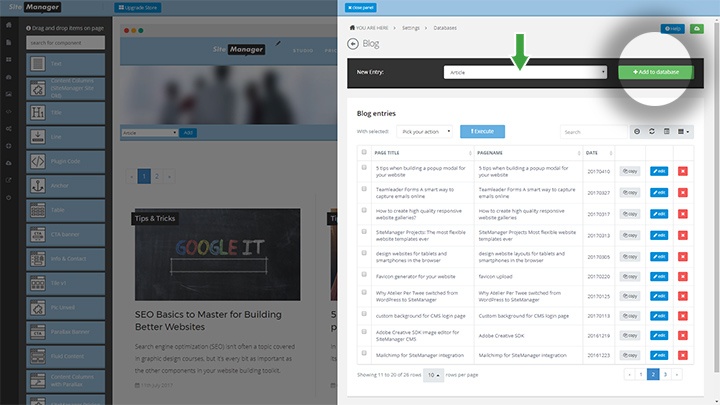Image resolution: width=720 pixels, height=405 pixels.
Task: Select the CTA banner component
Action: [65, 234]
